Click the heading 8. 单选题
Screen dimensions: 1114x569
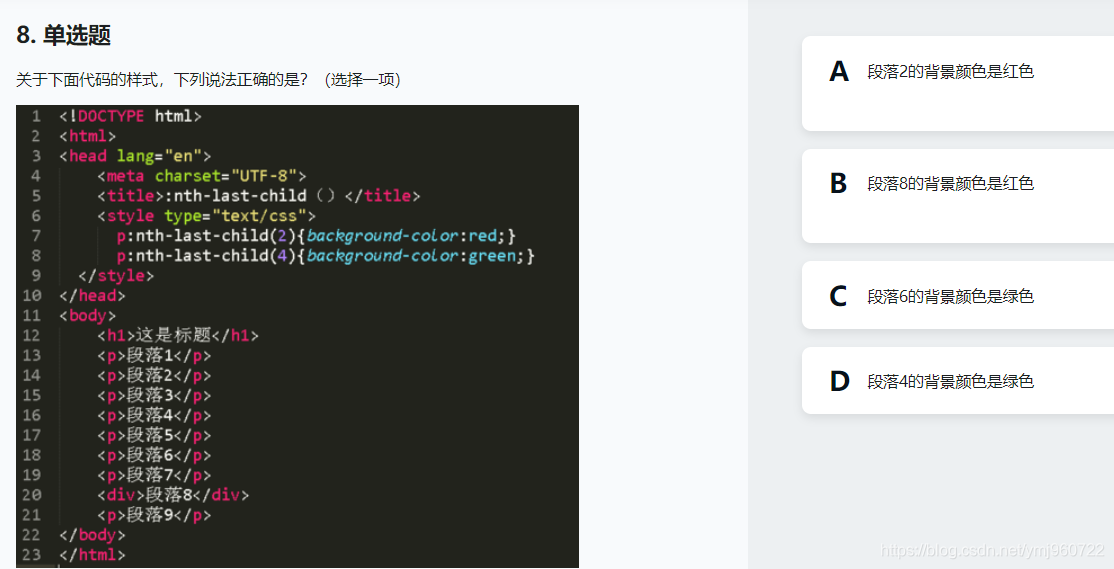(x=63, y=35)
